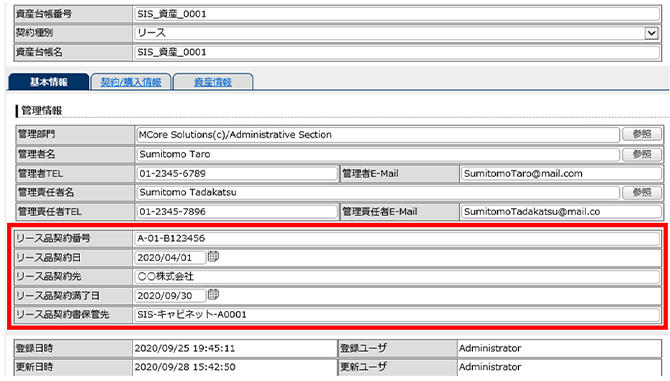Click the 管理責任者E-Mail field
Viewport: 670px width, 381px height.
(x=561, y=212)
